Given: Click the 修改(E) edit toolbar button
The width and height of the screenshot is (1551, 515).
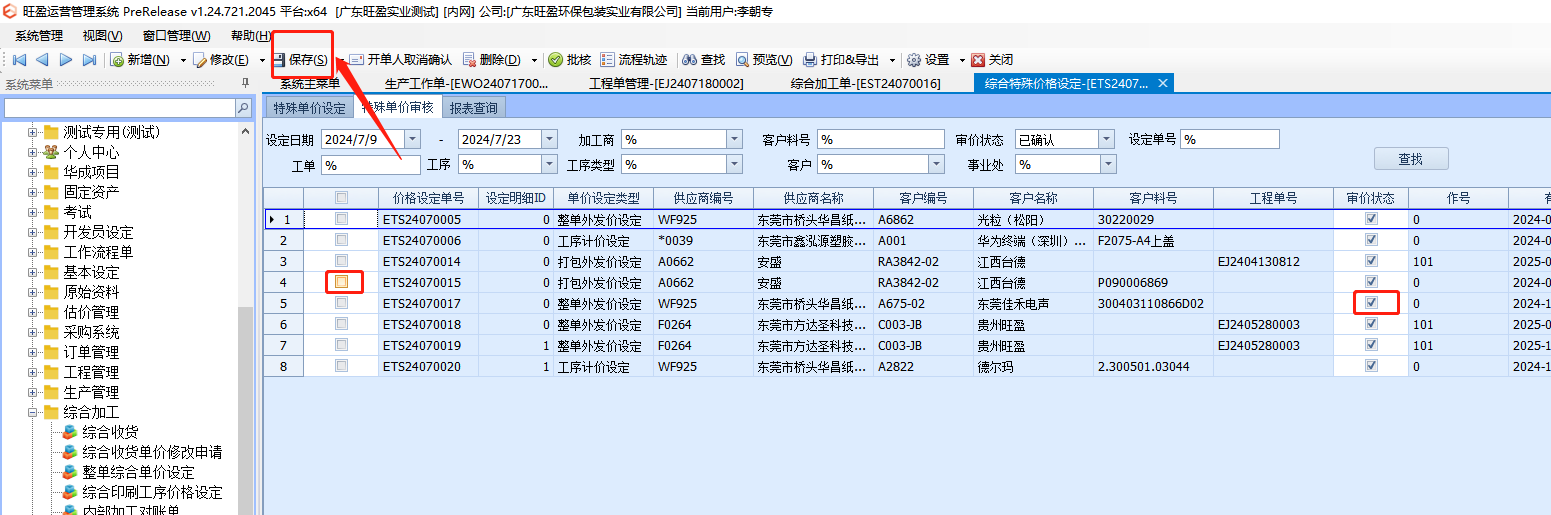Looking at the screenshot, I should point(222,60).
